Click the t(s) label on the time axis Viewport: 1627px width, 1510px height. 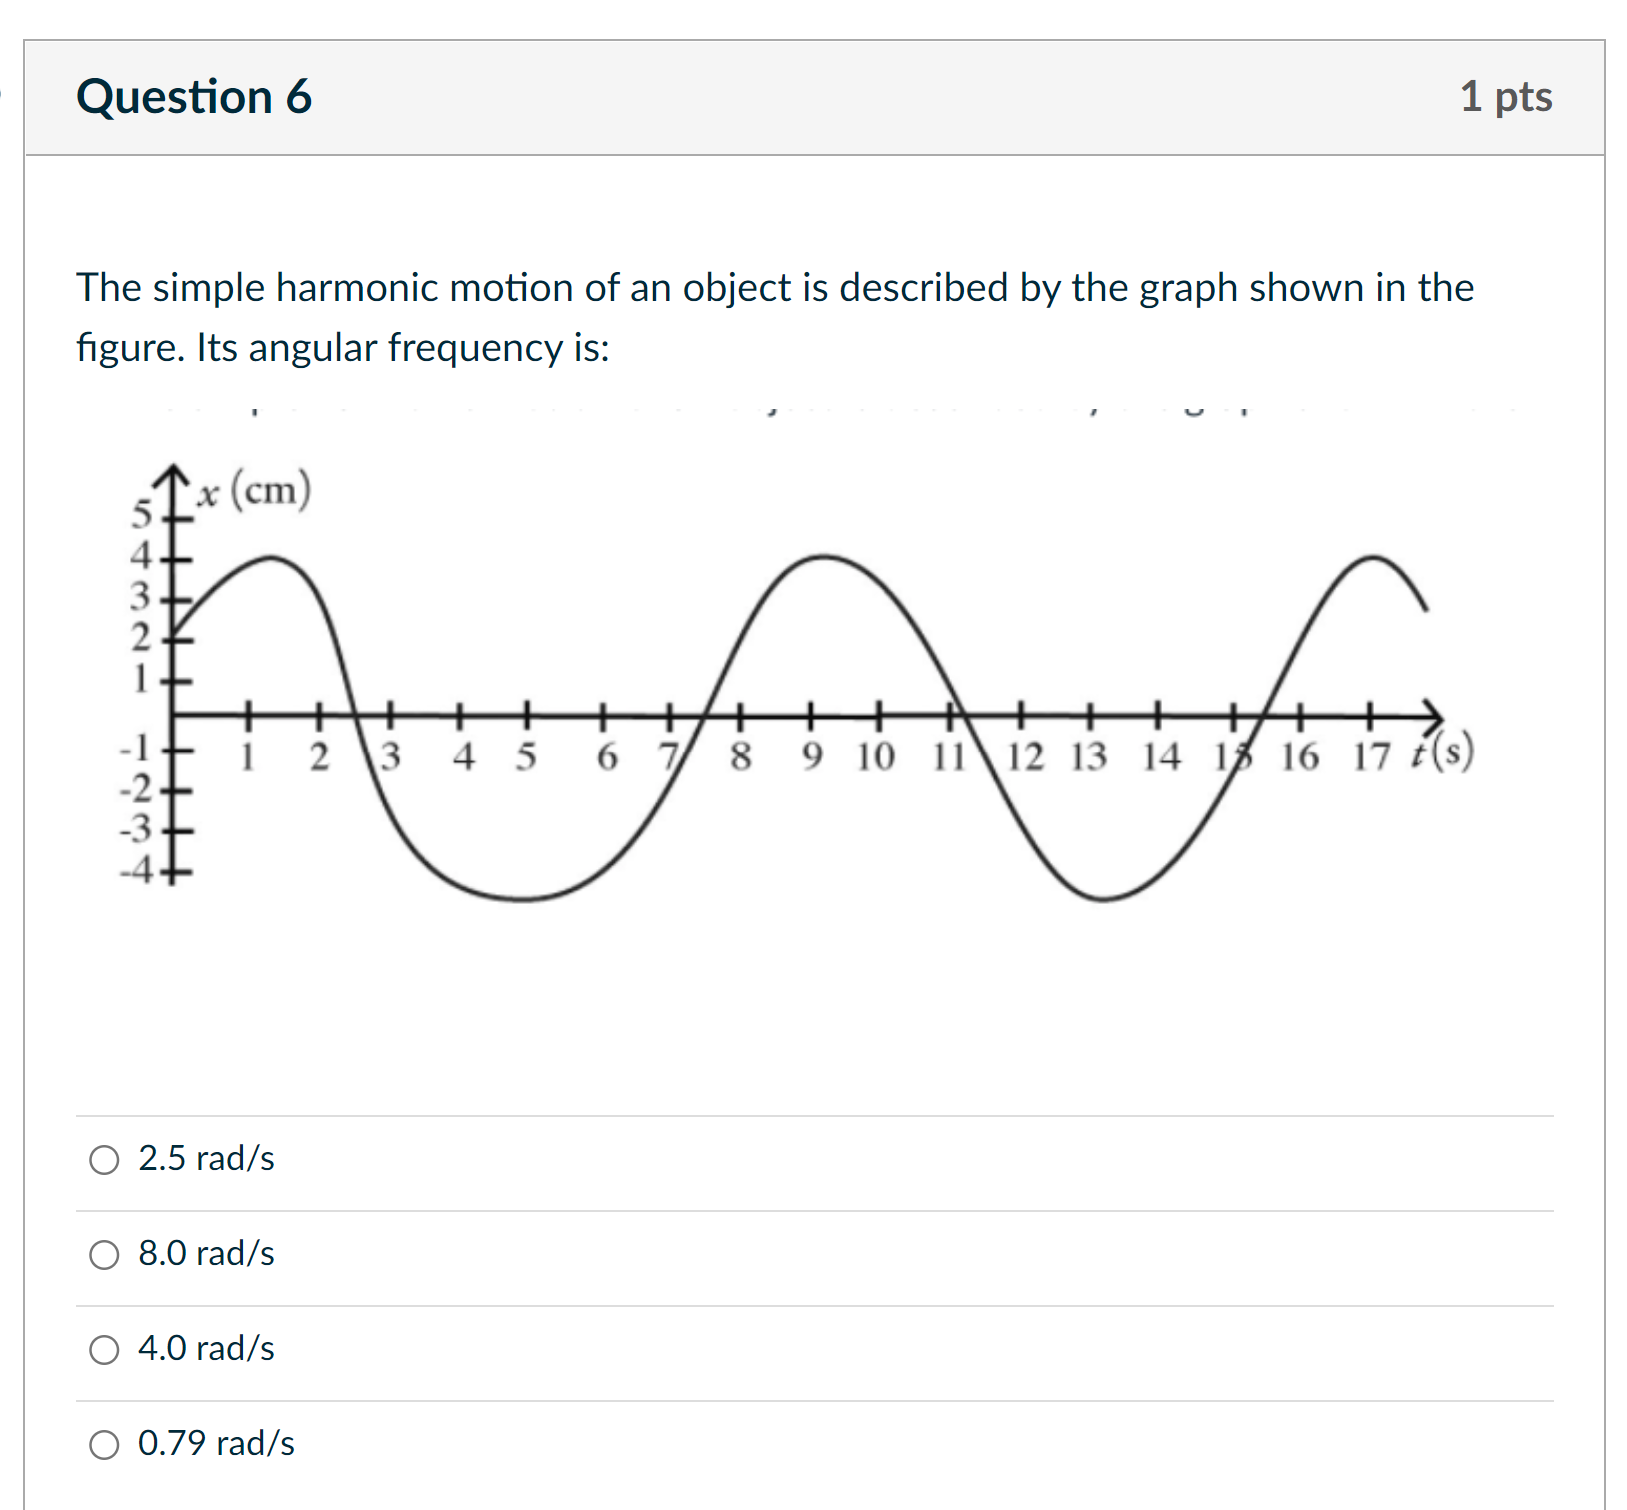pyautogui.click(x=1440, y=752)
